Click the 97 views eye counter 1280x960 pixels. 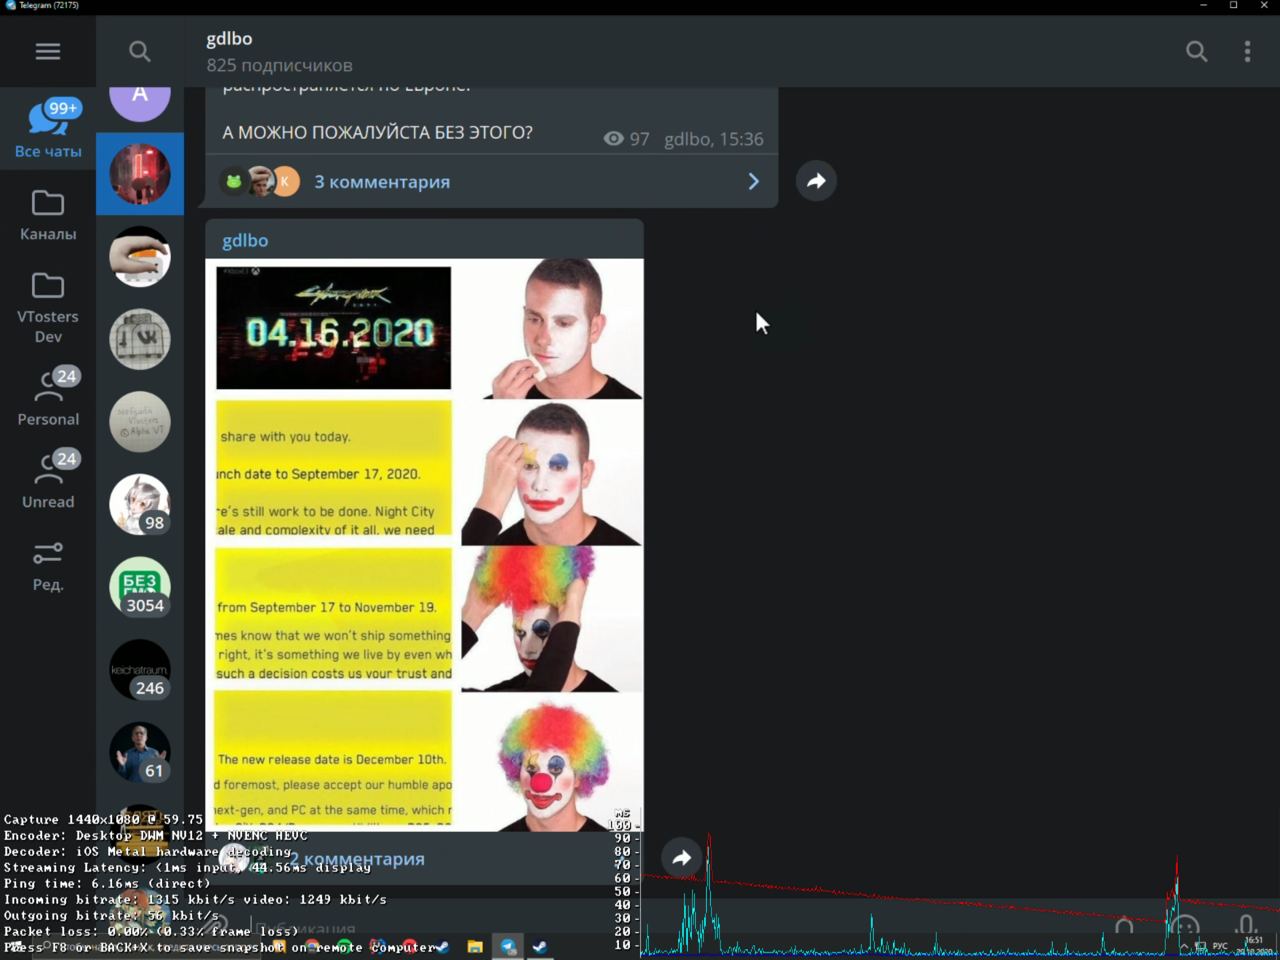click(626, 139)
